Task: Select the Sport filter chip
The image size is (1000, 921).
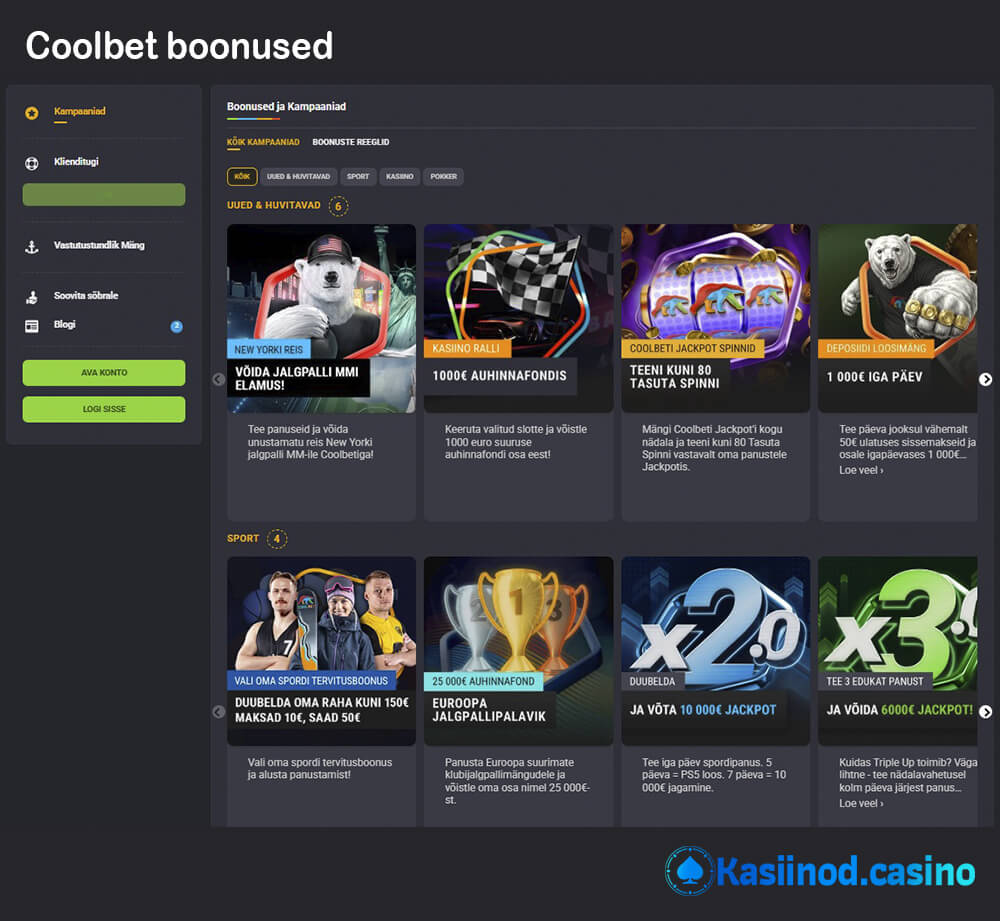Action: click(358, 177)
